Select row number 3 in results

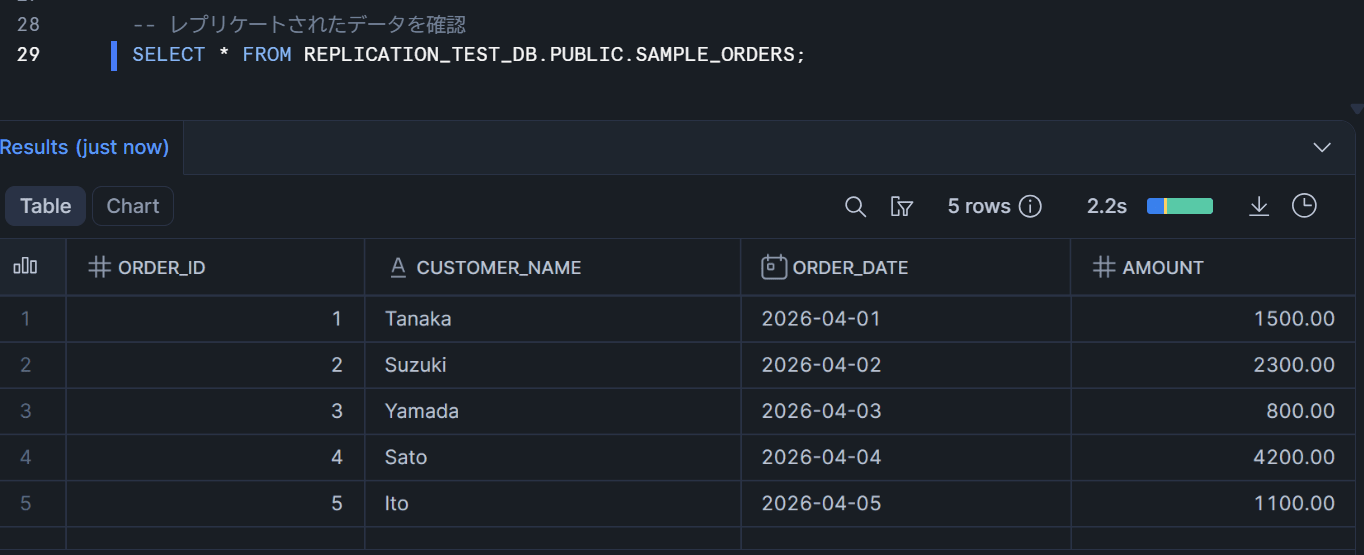tap(25, 411)
